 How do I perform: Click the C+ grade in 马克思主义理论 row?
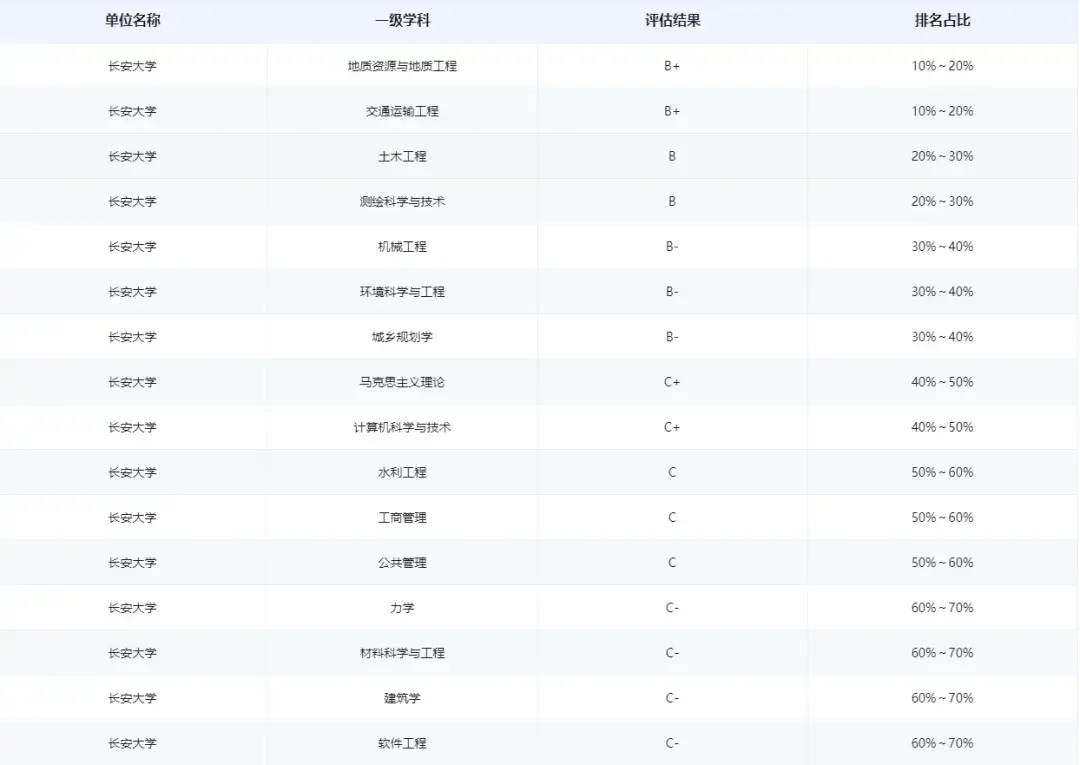672,382
